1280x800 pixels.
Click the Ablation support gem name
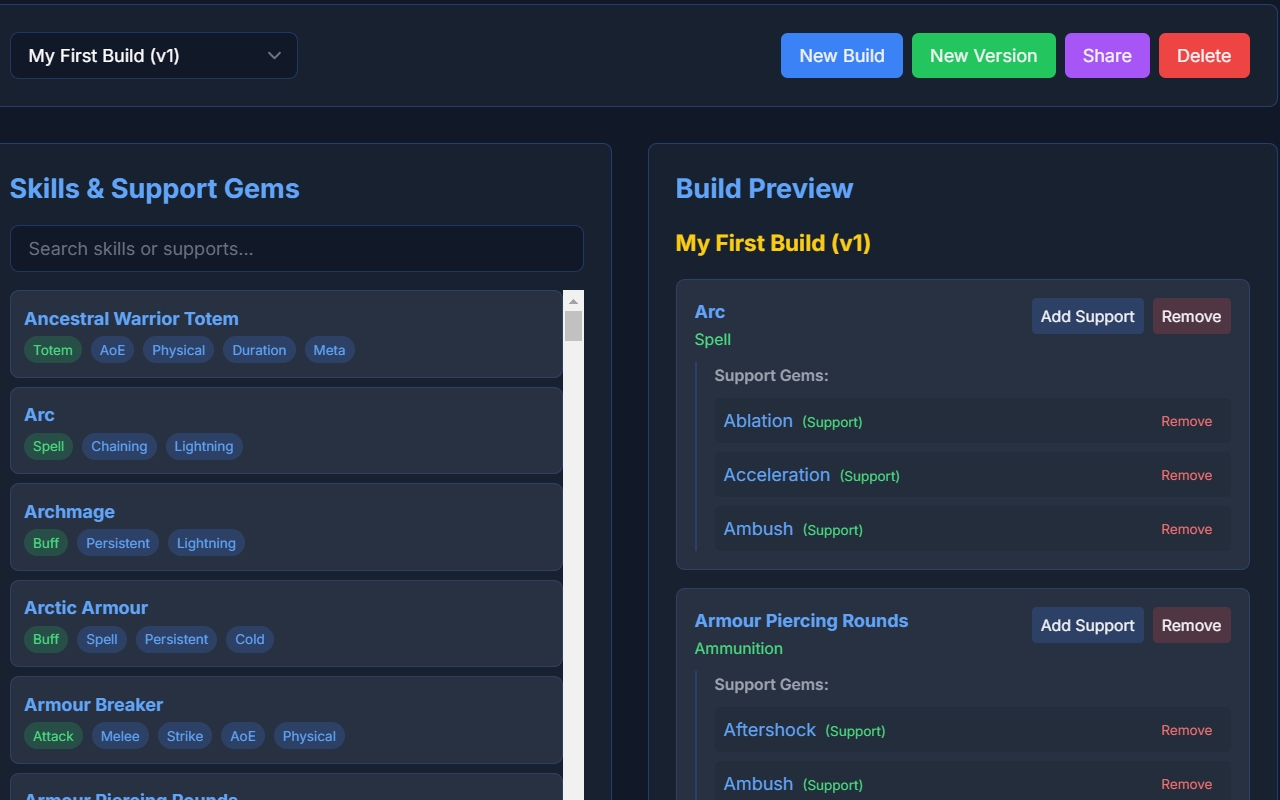click(x=758, y=421)
